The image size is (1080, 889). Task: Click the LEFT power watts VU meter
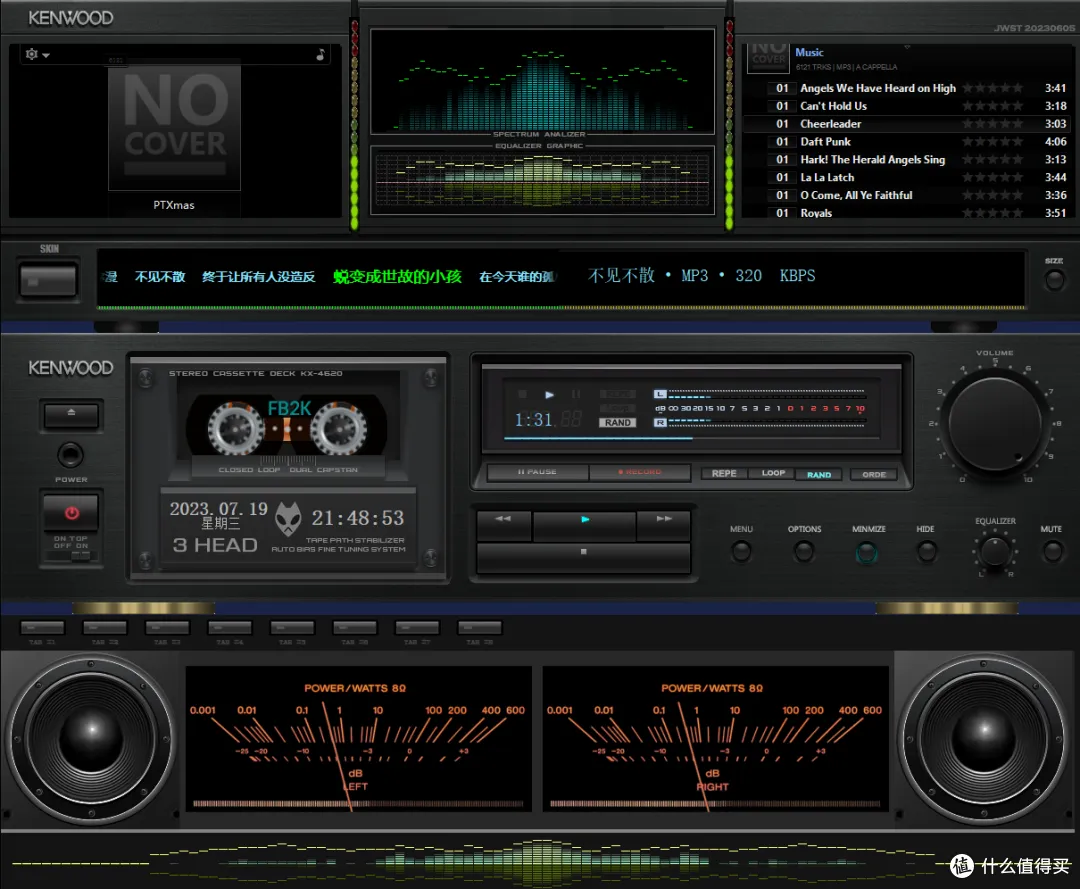click(359, 739)
